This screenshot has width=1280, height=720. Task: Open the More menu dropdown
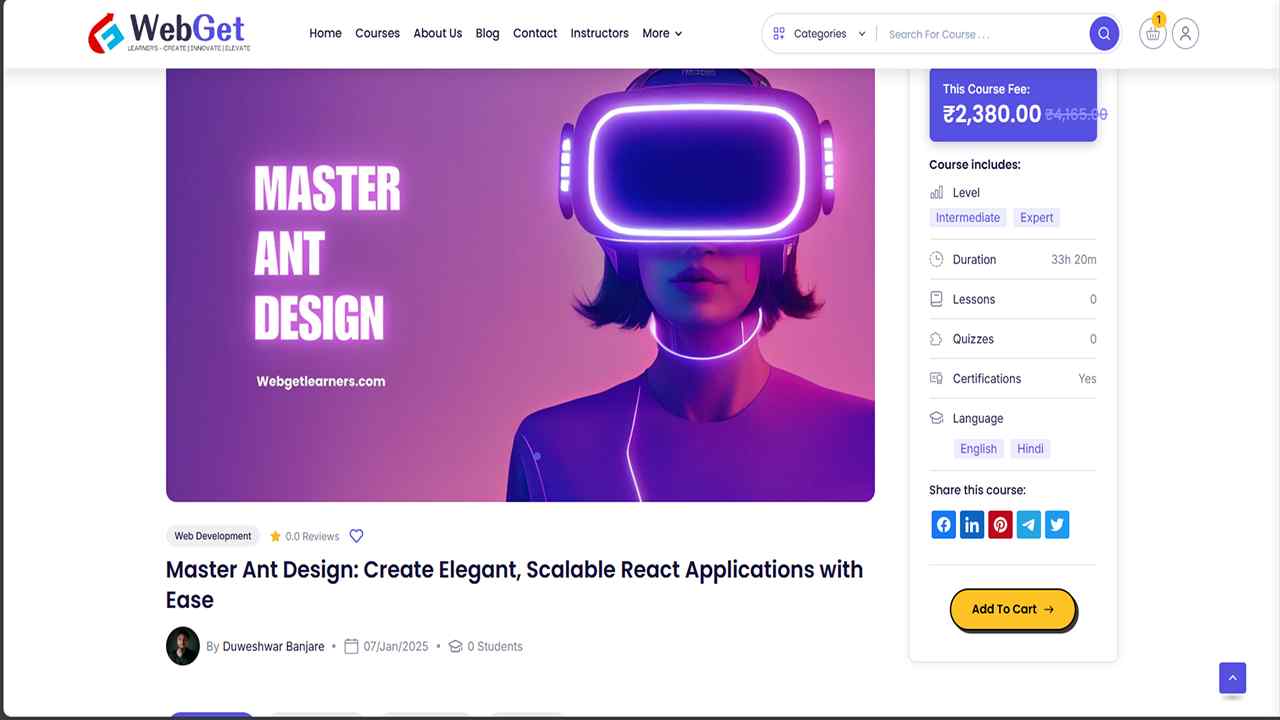point(662,33)
